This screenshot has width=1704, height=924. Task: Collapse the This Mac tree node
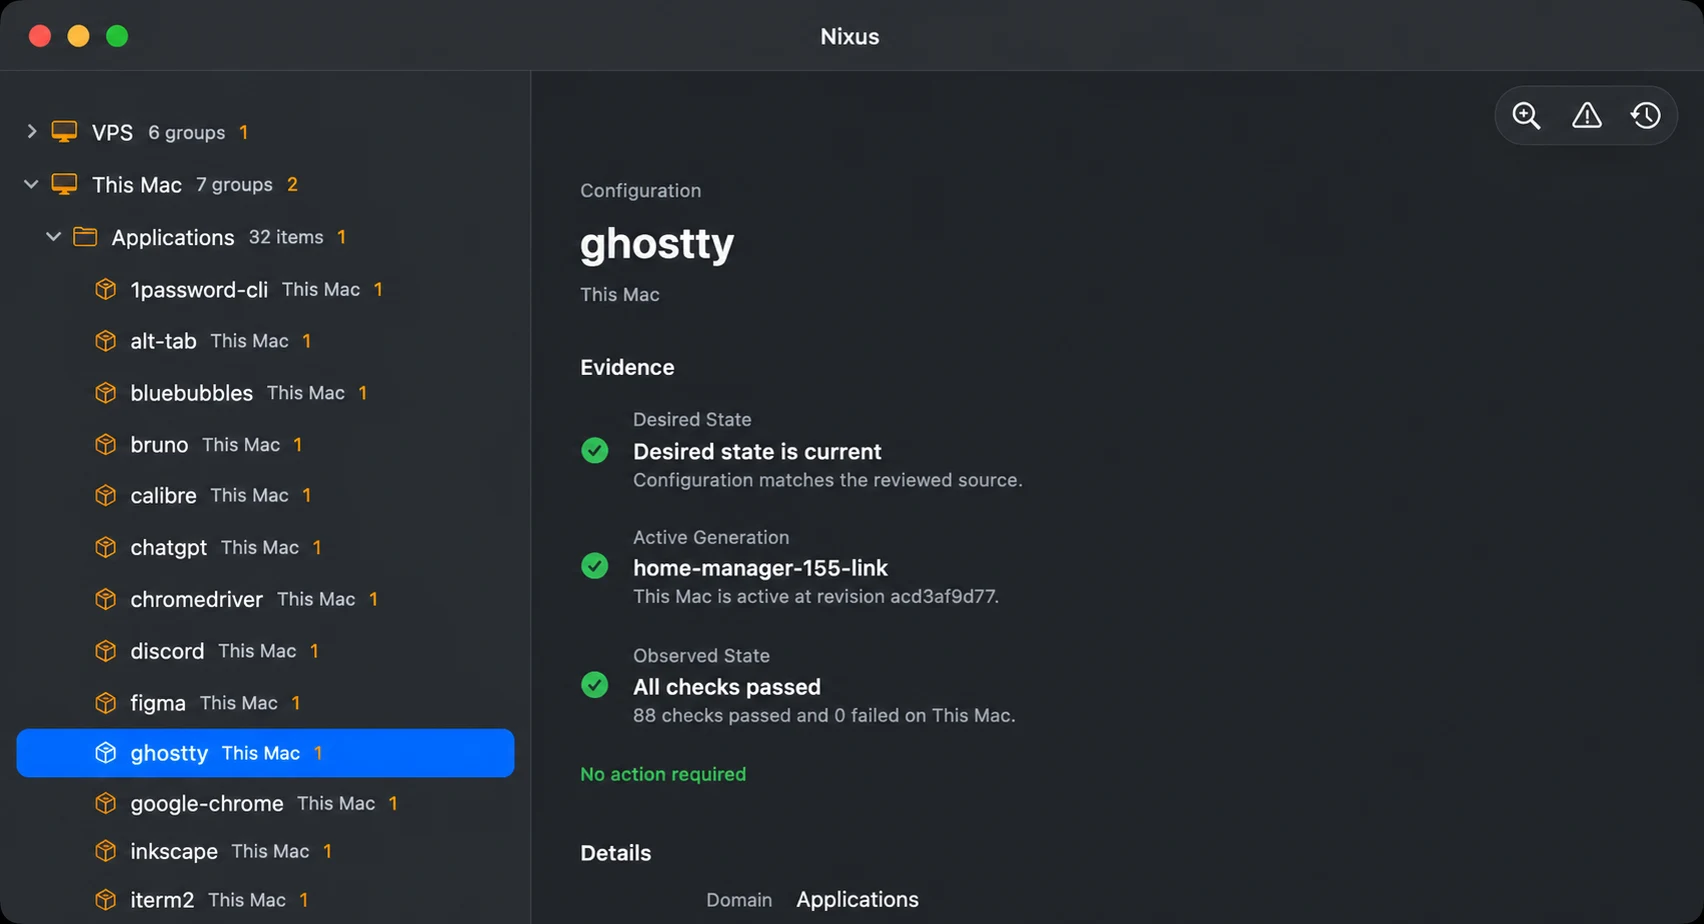point(31,184)
